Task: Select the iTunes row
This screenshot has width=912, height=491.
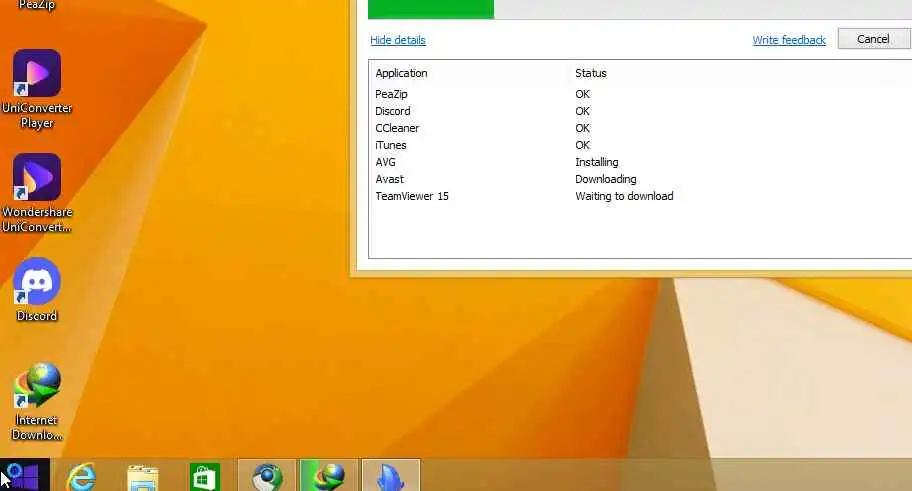Action: click(640, 145)
